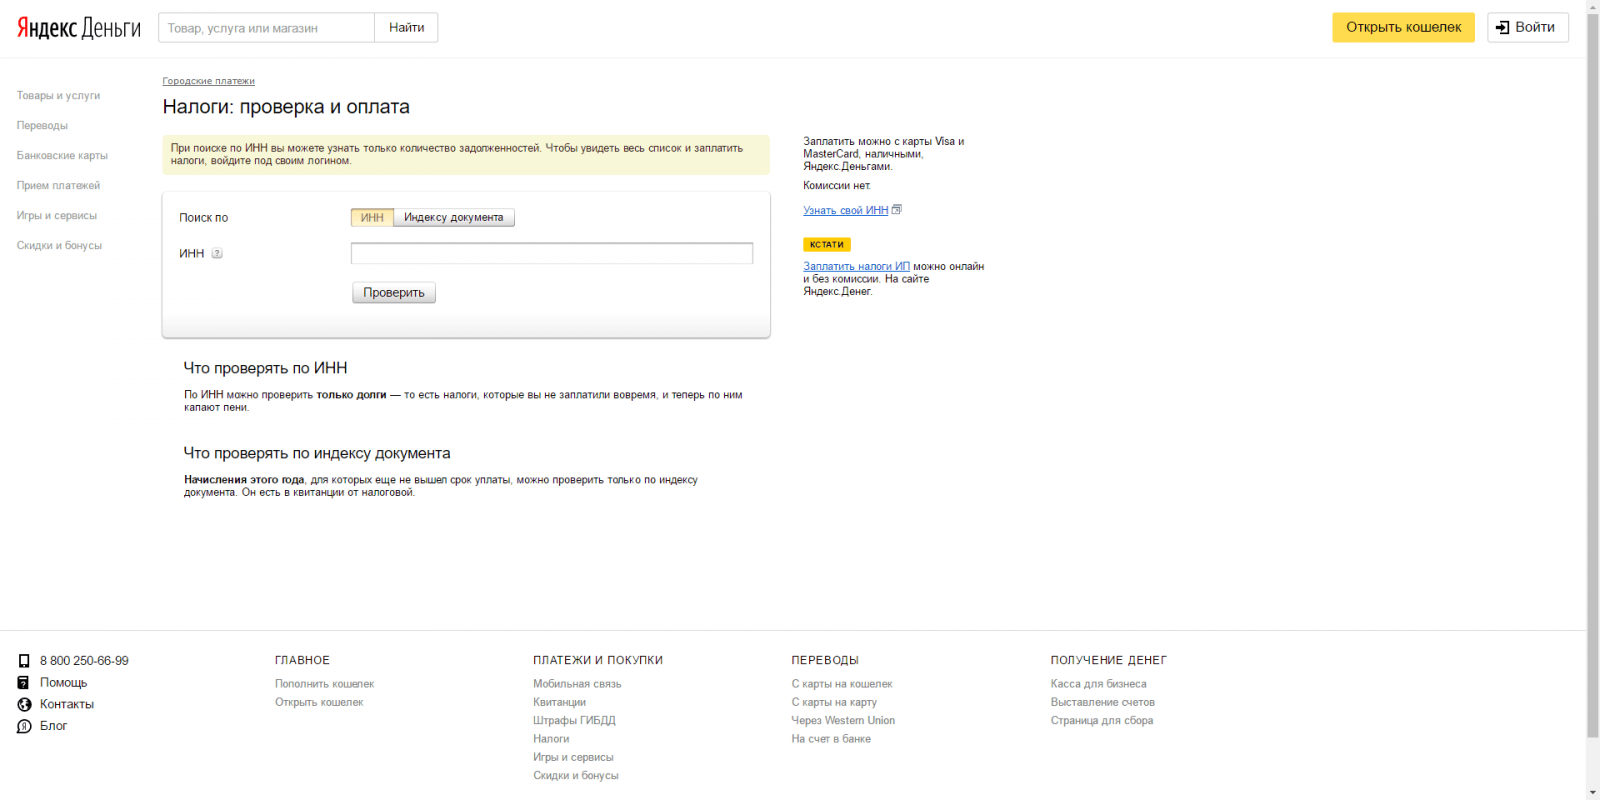Open Скидки и бонусы sidebar section
Viewport: 1600px width, 800px height.
pyautogui.click(x=59, y=246)
